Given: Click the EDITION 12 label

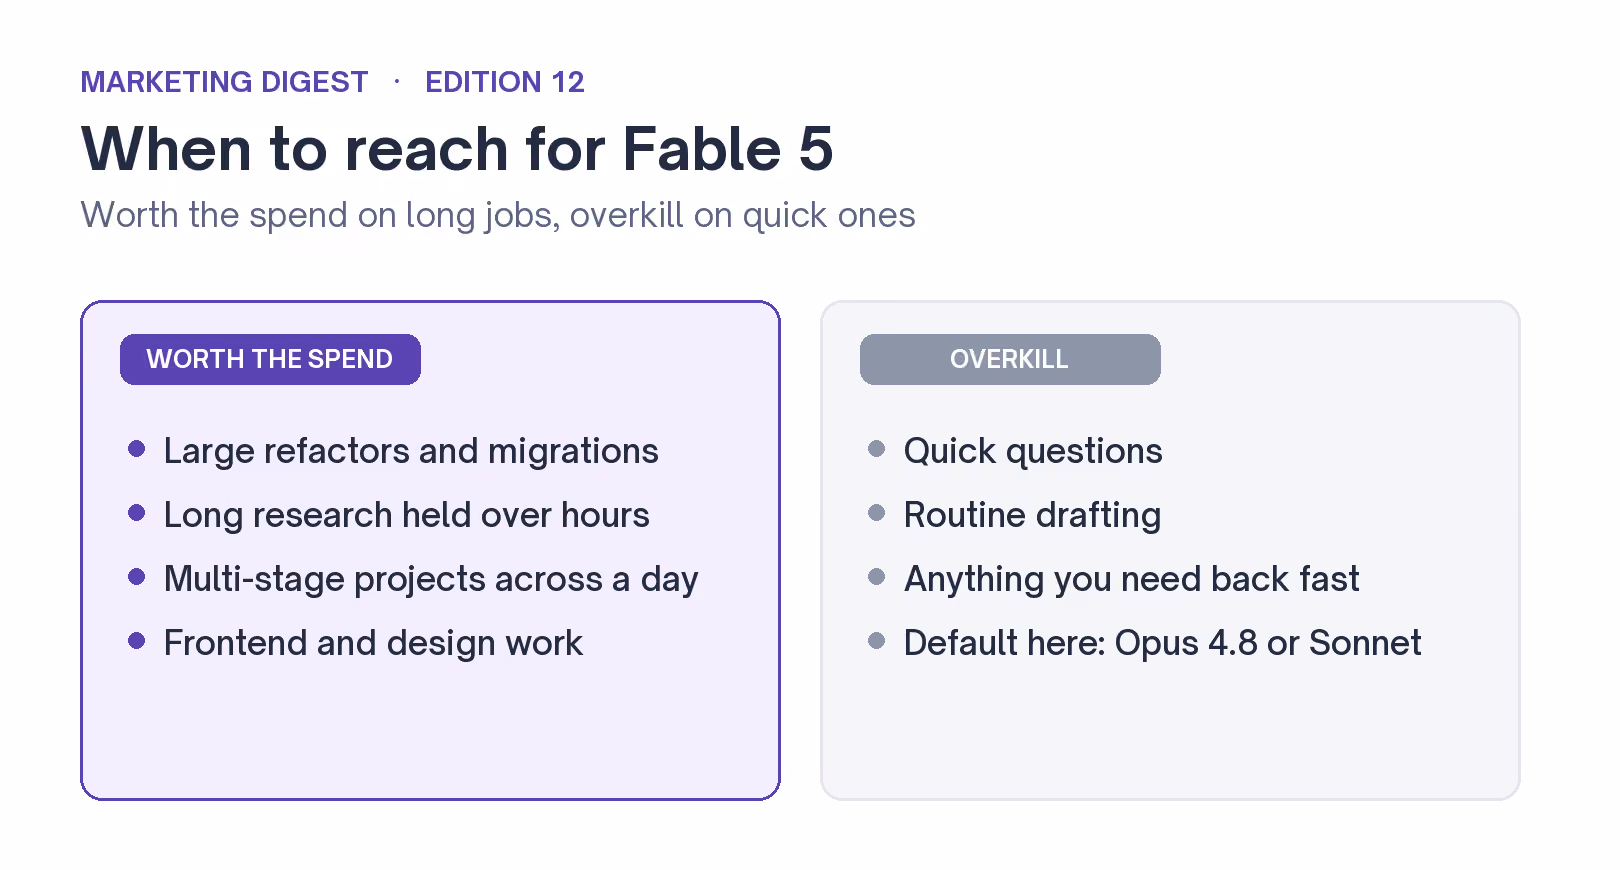Looking at the screenshot, I should pos(505,82).
